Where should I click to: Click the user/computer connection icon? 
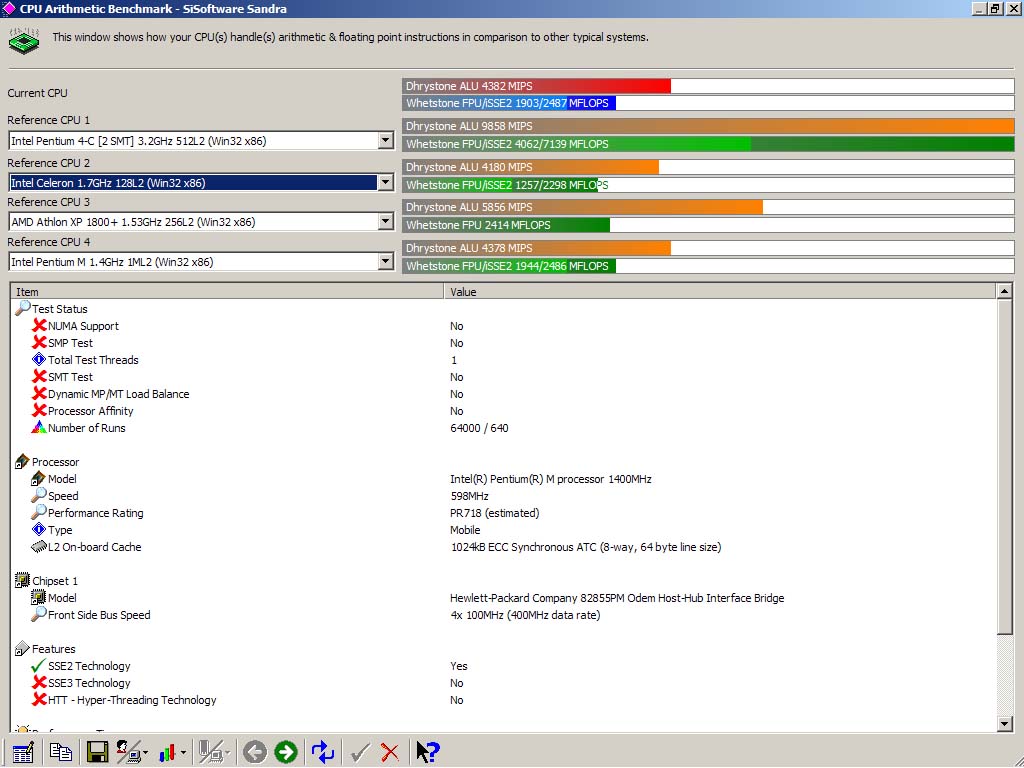[x=129, y=752]
